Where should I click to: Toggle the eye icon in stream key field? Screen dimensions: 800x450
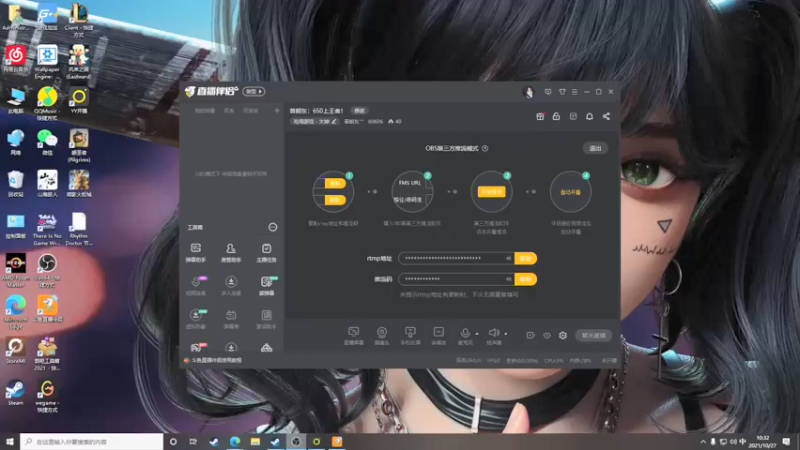[508, 279]
